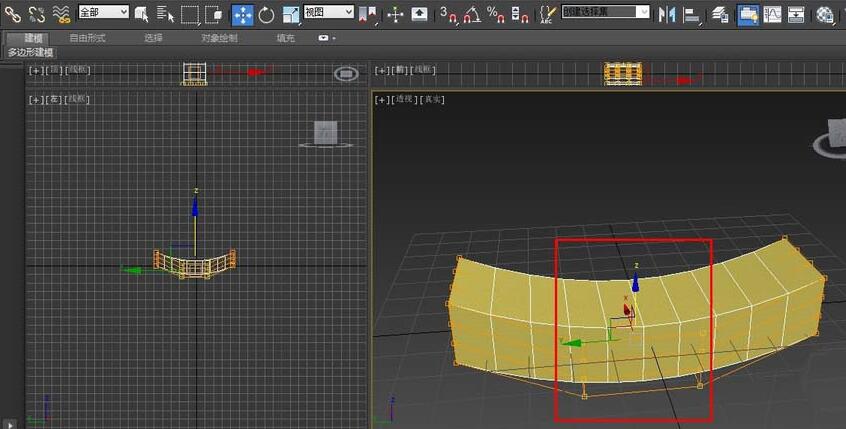Switch to the Select and Rotate tool

[267, 15]
